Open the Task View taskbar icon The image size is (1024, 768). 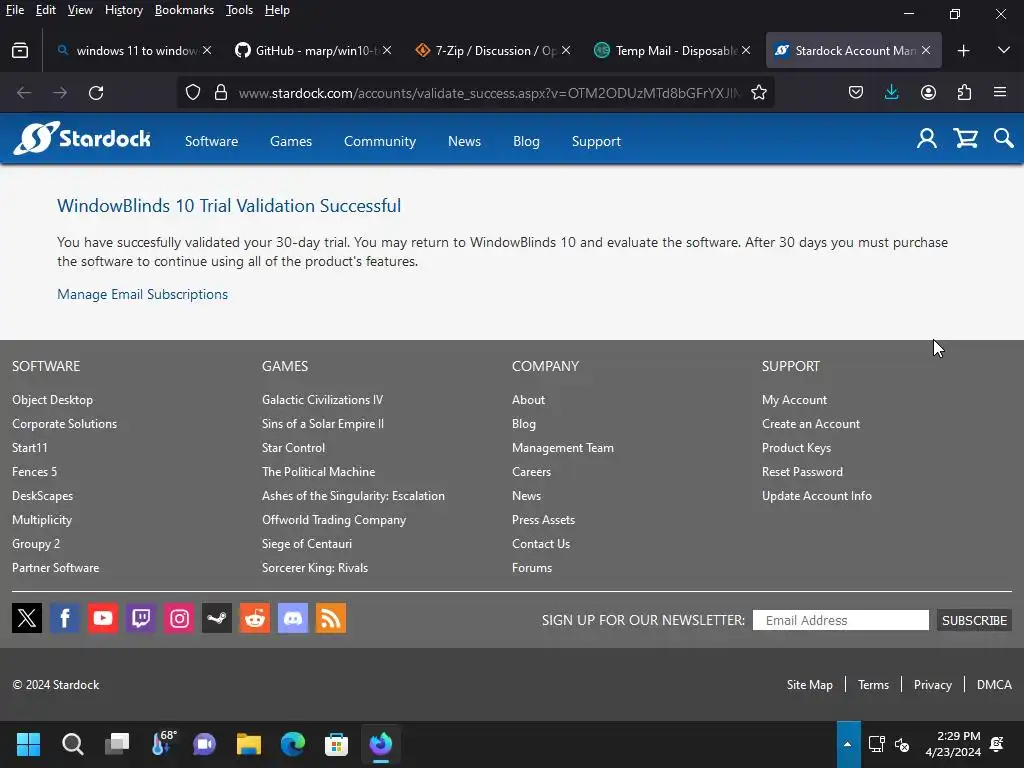click(x=117, y=744)
